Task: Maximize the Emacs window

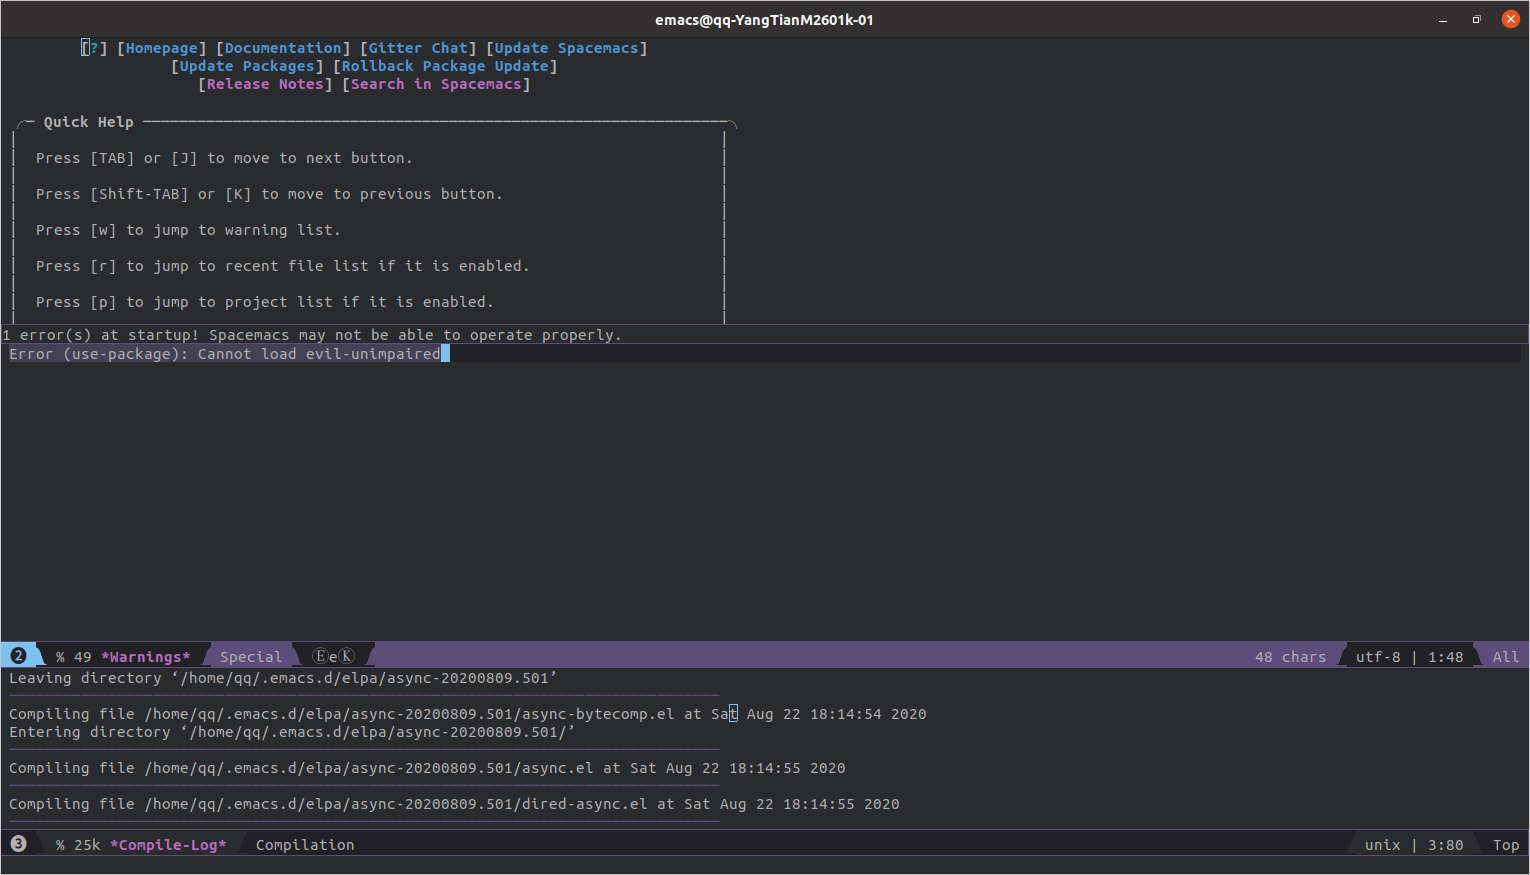Action: [x=1476, y=19]
